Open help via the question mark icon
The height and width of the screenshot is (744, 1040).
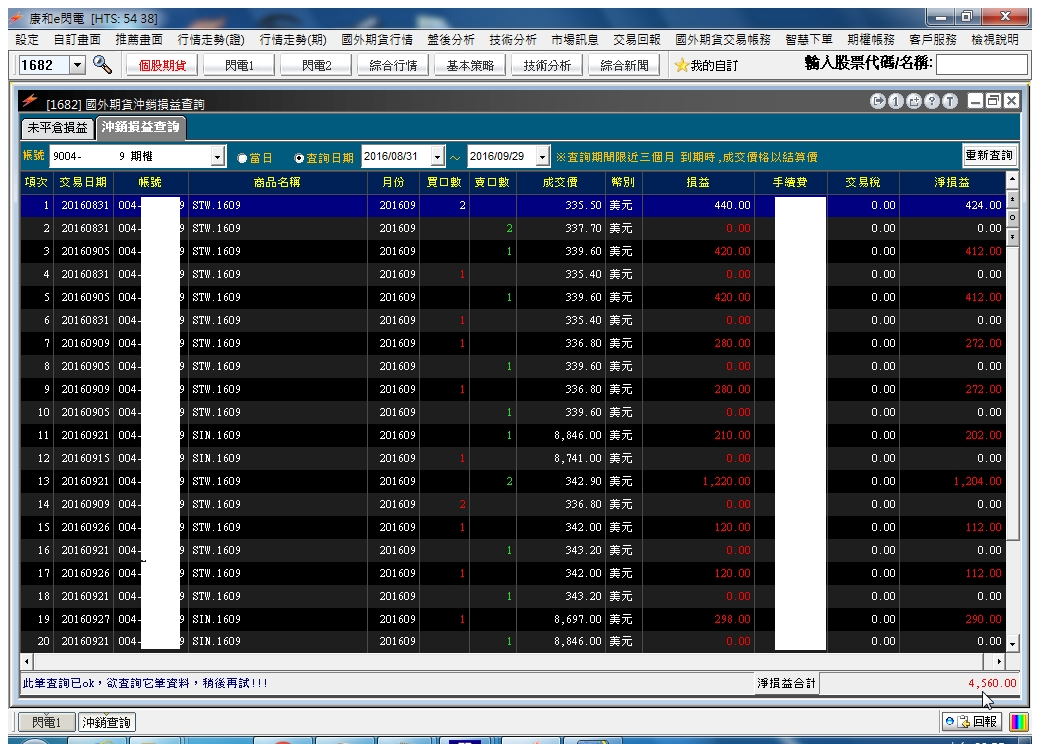coord(932,101)
